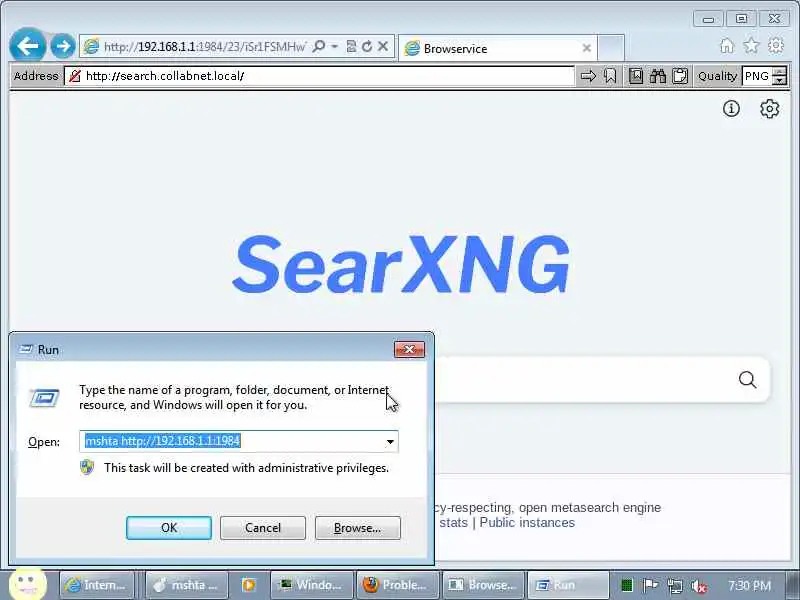
Task: Open the network tray icon
Action: click(x=674, y=586)
